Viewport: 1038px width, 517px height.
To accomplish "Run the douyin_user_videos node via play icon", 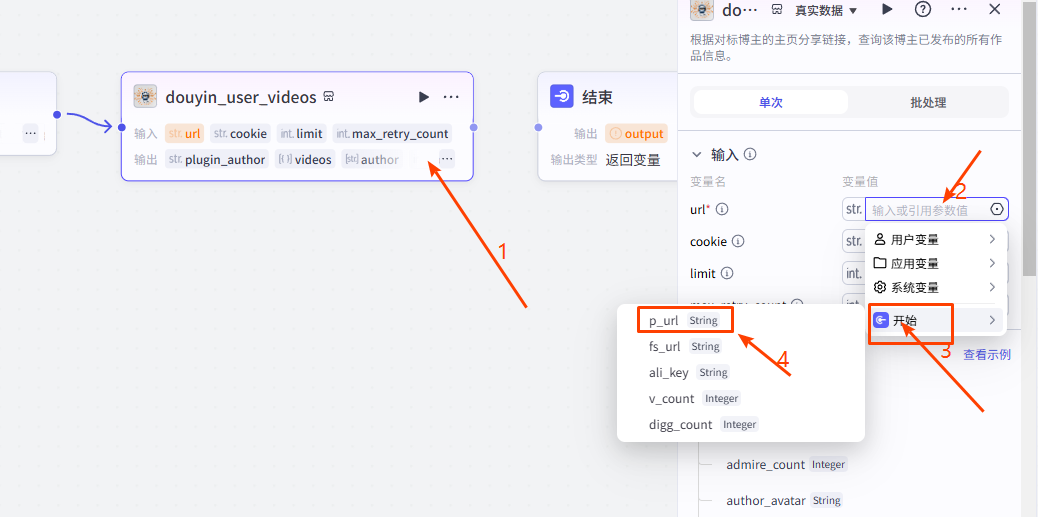I will [x=424, y=97].
